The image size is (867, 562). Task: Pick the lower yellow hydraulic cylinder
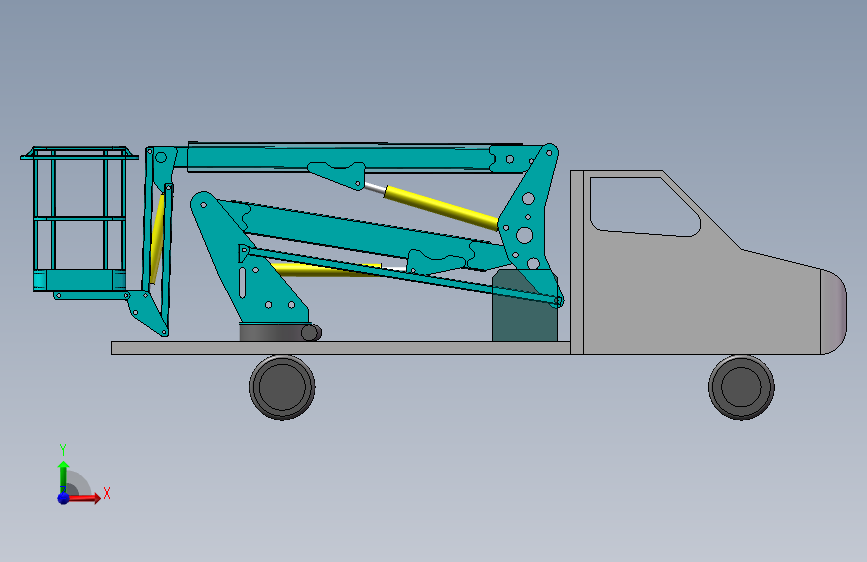[326, 269]
